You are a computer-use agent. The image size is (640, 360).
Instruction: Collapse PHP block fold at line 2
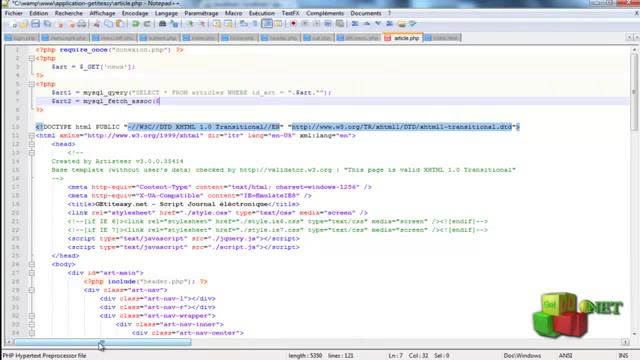pos(31,58)
